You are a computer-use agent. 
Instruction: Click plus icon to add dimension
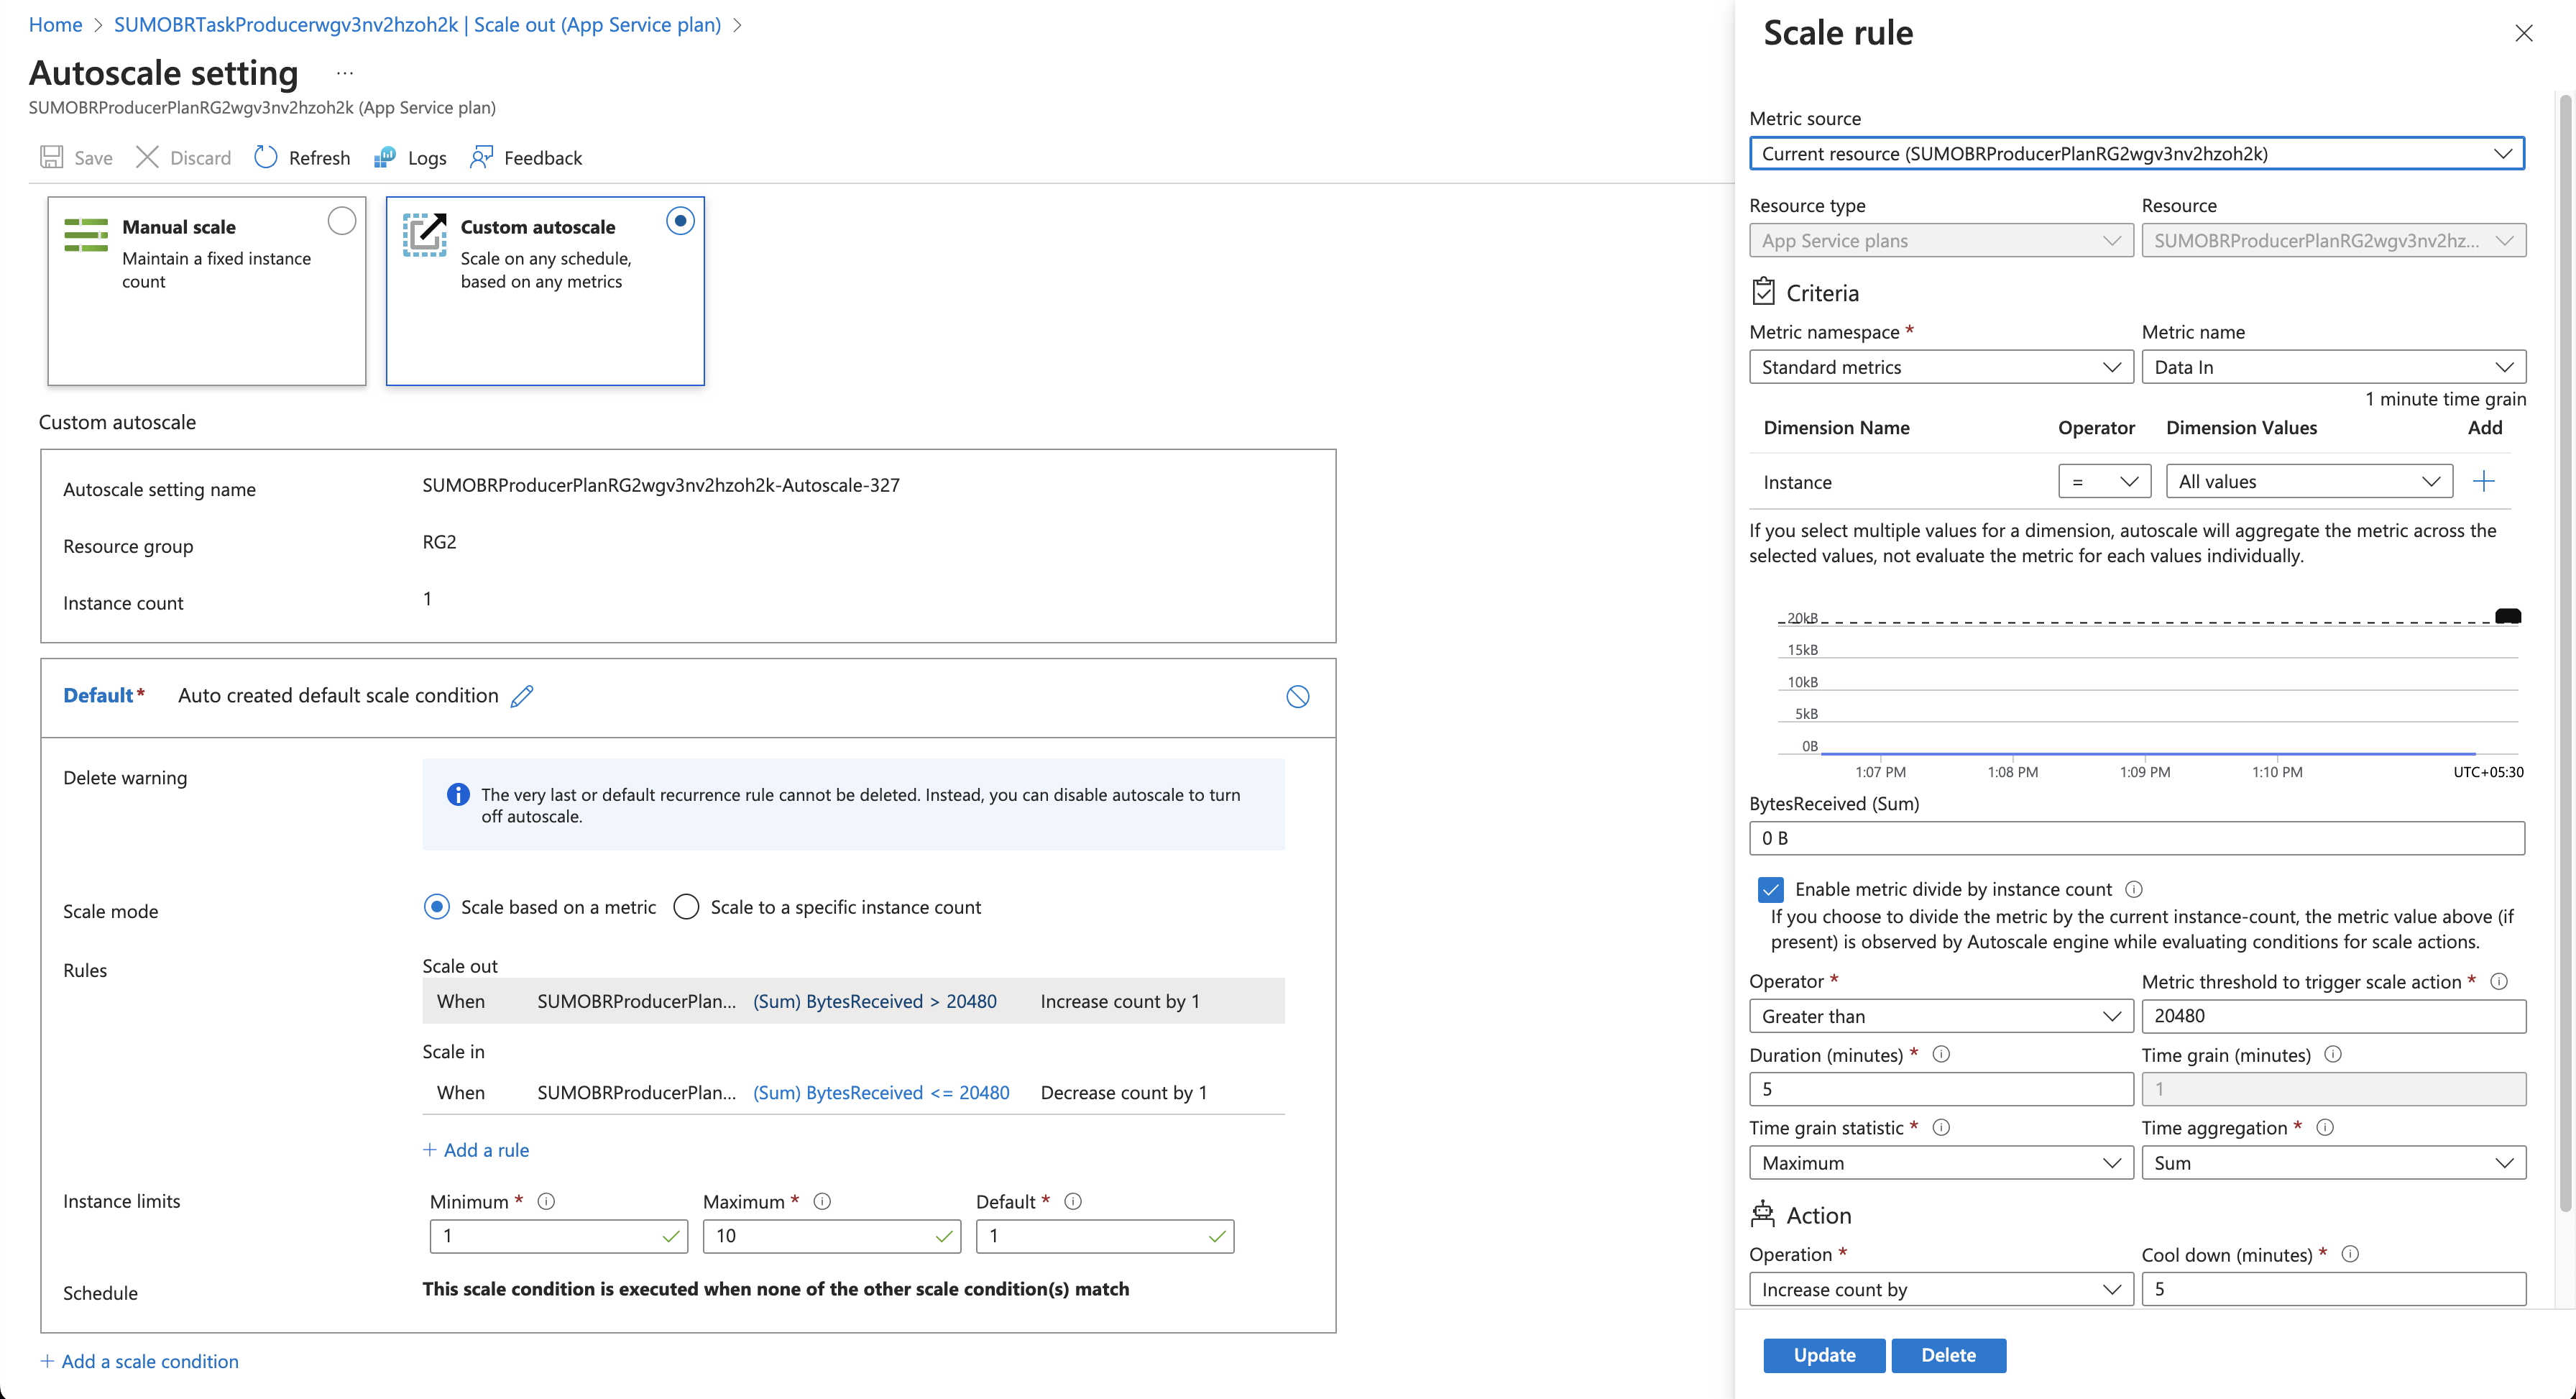click(2483, 482)
